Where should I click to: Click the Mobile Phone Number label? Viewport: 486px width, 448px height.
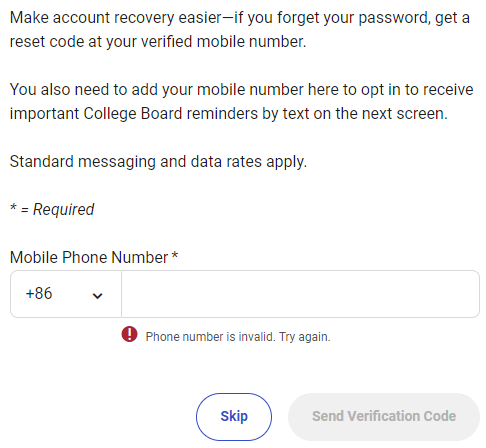click(x=89, y=257)
